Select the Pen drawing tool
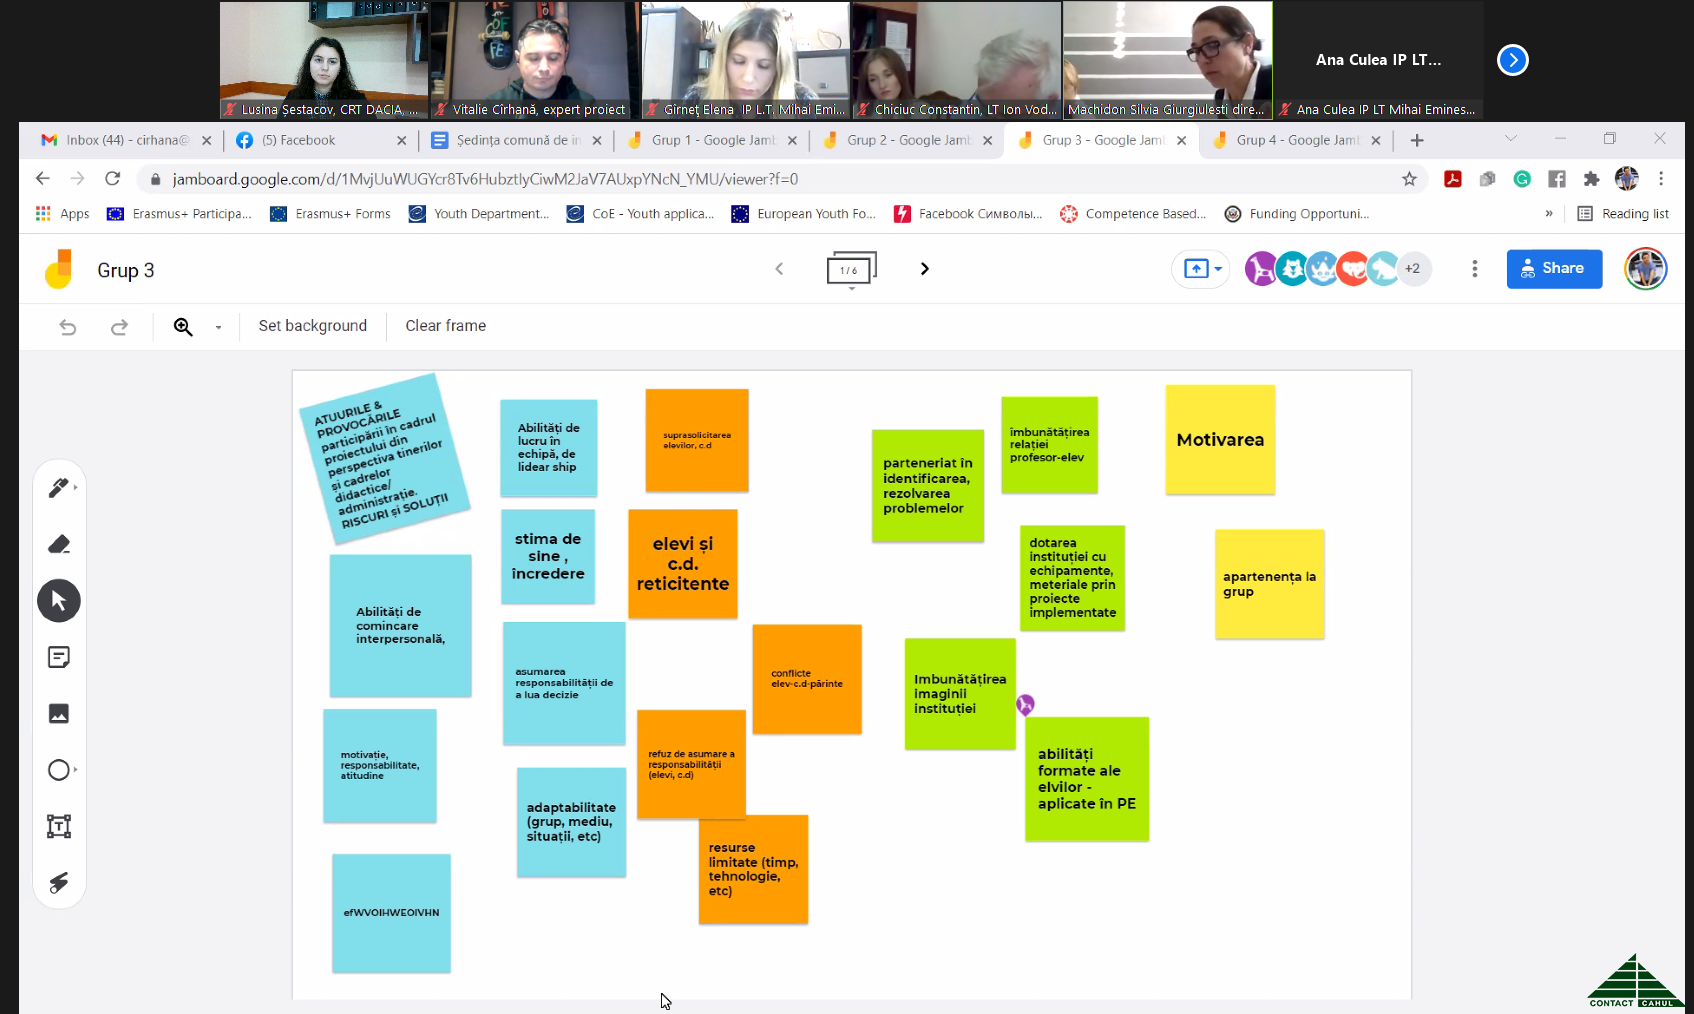Viewport: 1694px width, 1014px height. [58, 488]
